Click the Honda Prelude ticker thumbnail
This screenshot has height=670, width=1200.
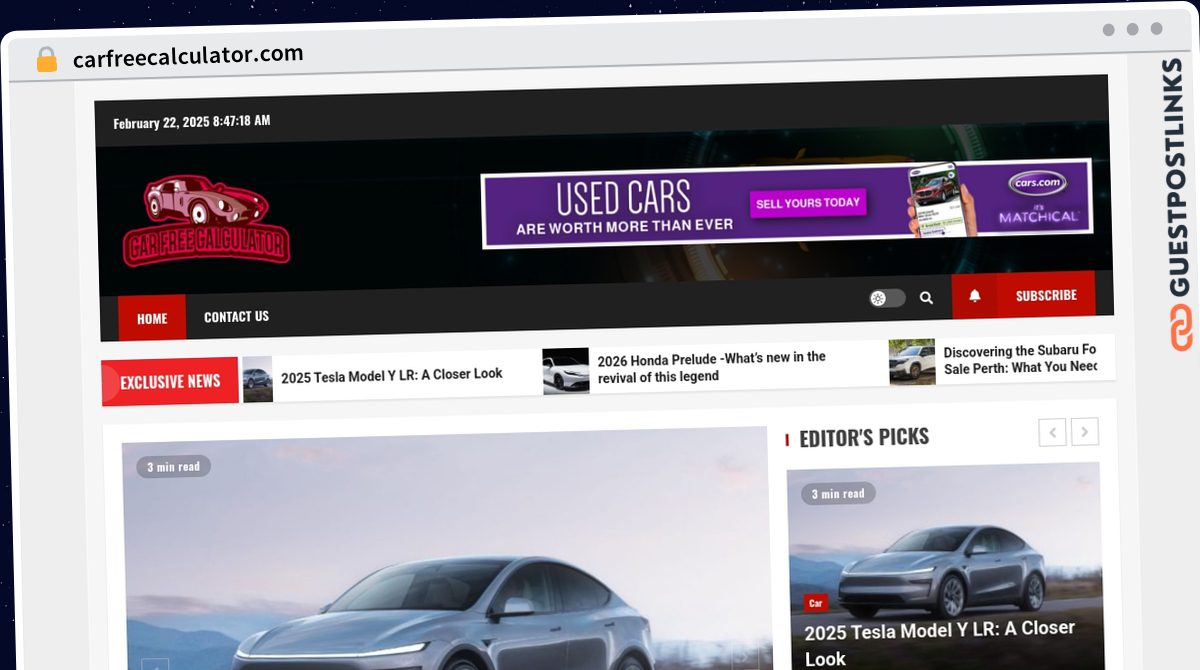pyautogui.click(x=566, y=371)
